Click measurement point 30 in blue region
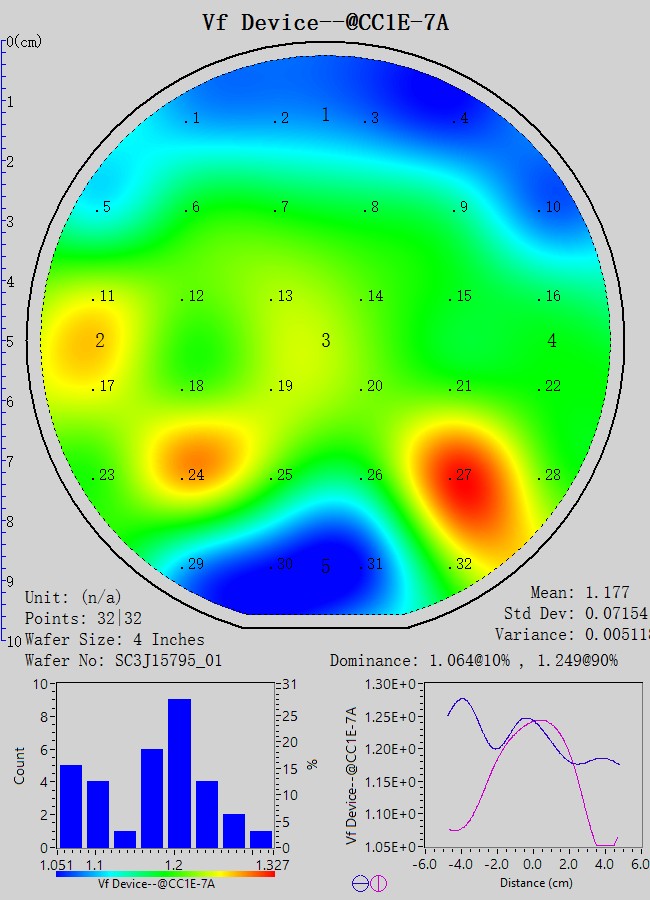The width and height of the screenshot is (650, 900). (x=283, y=565)
